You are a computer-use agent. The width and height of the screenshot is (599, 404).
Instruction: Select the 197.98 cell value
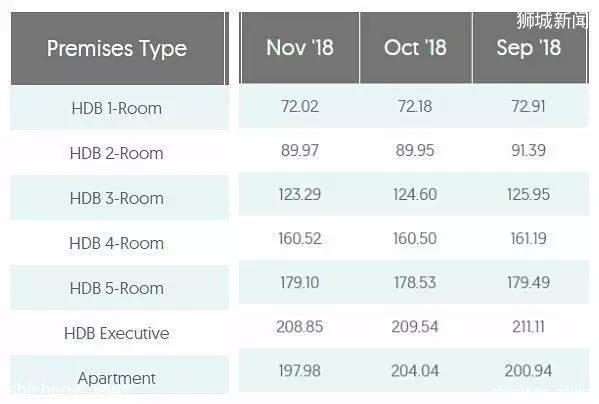pos(300,371)
